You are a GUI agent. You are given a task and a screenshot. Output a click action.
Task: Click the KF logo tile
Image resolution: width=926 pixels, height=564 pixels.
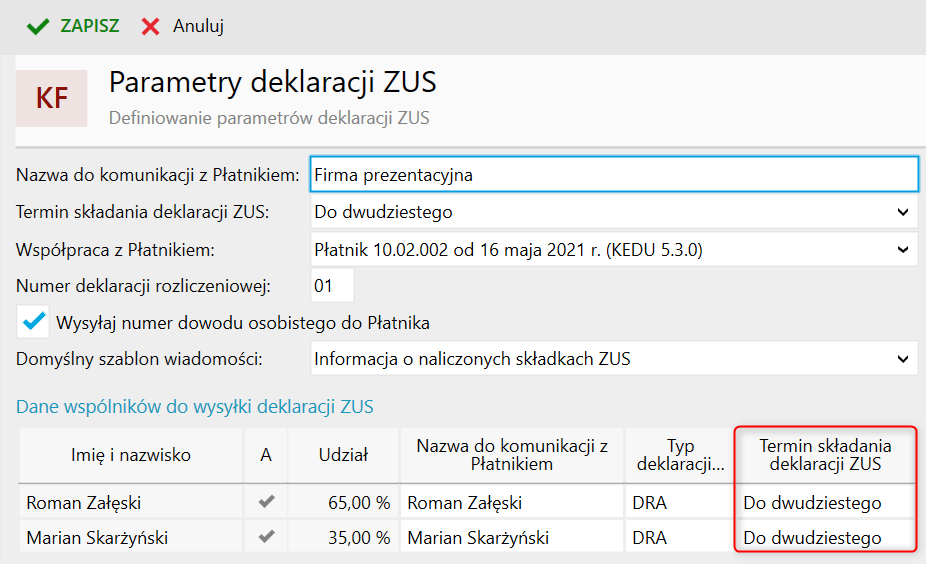(52, 97)
